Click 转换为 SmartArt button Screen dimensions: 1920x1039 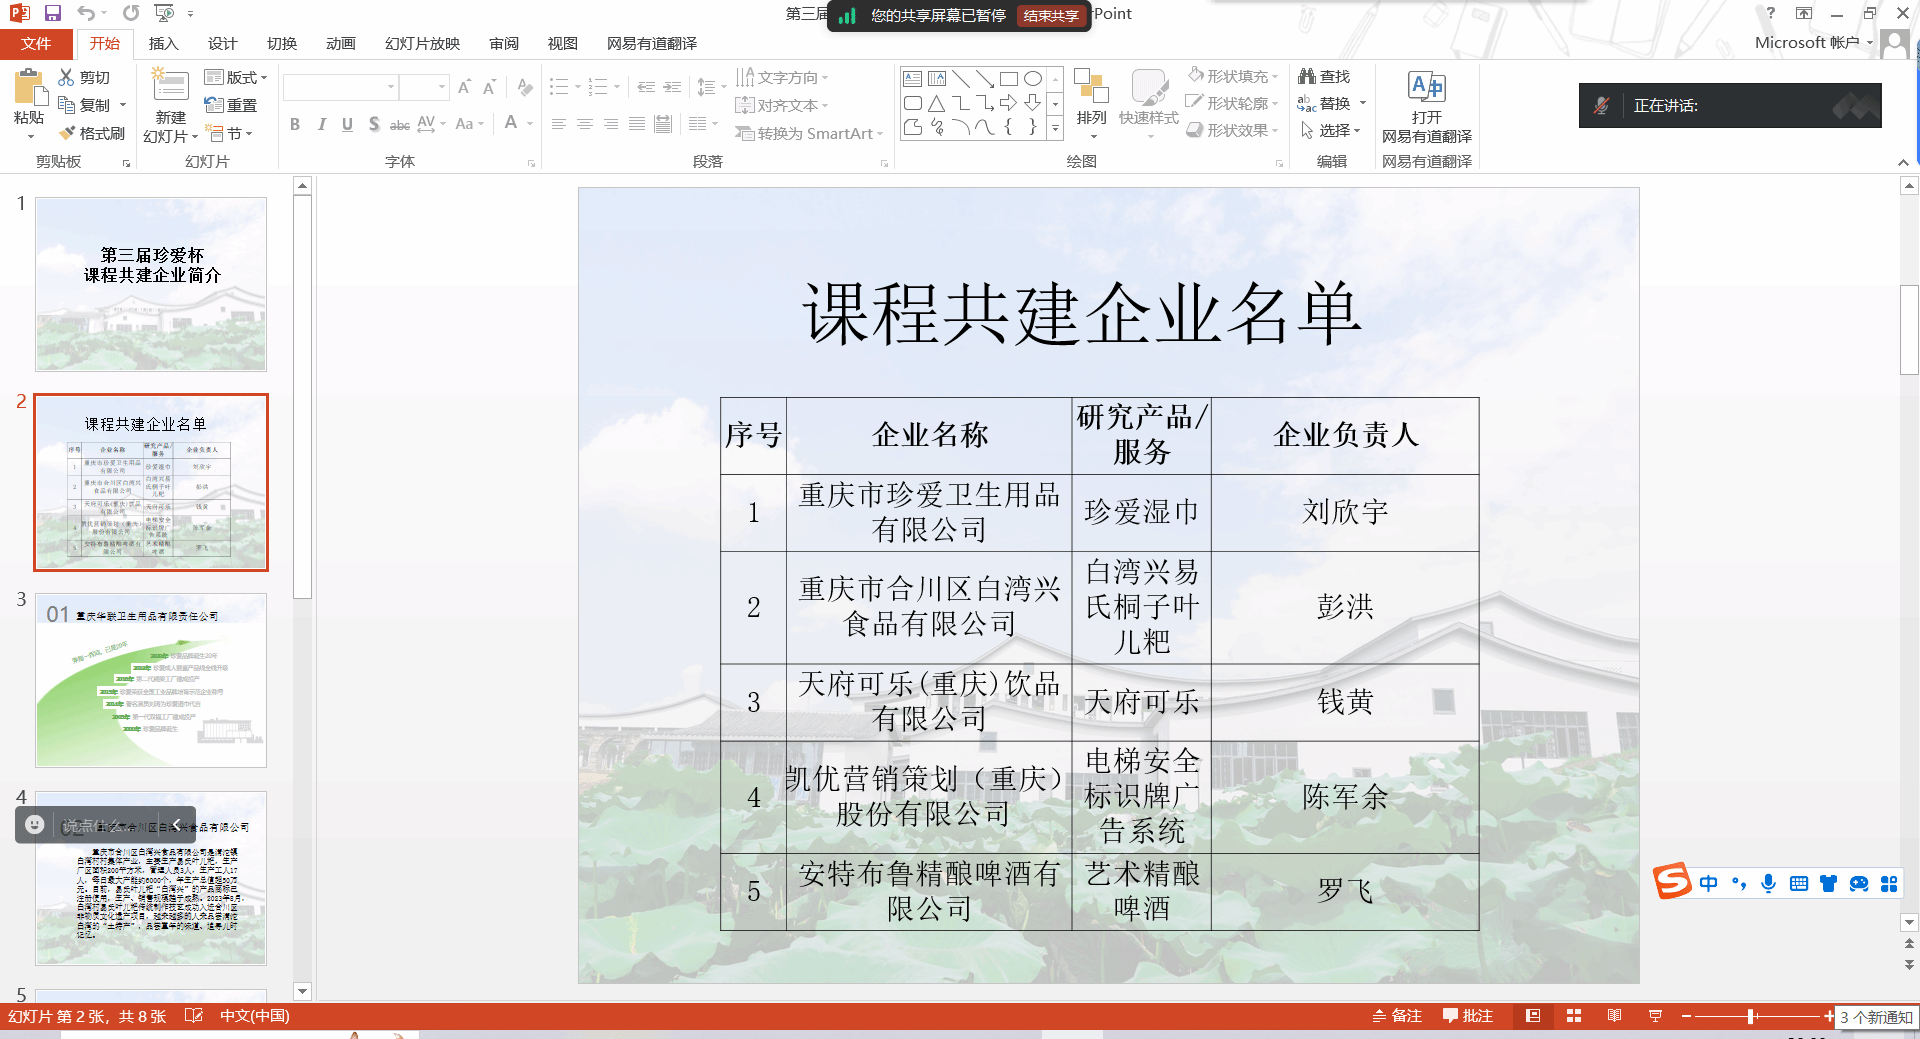point(810,133)
